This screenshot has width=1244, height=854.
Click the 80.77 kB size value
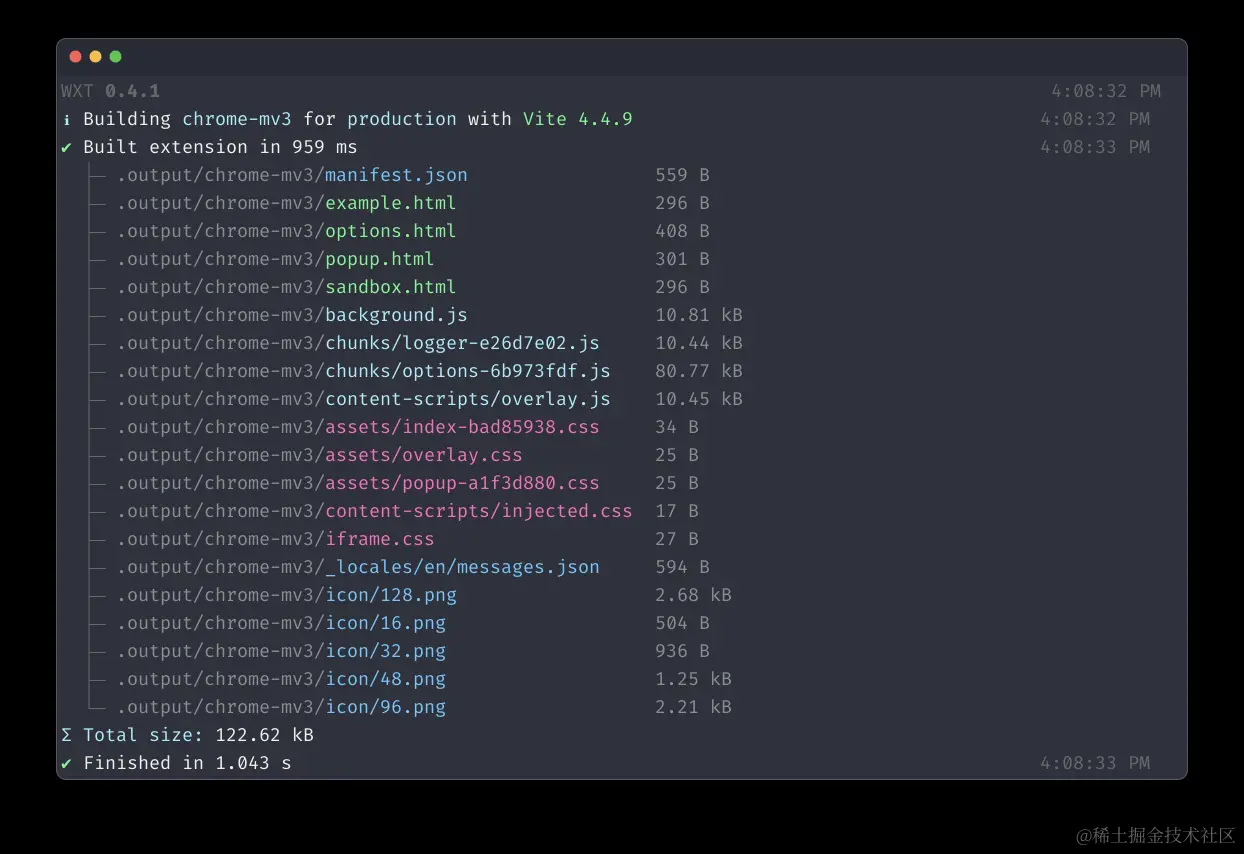[699, 371]
